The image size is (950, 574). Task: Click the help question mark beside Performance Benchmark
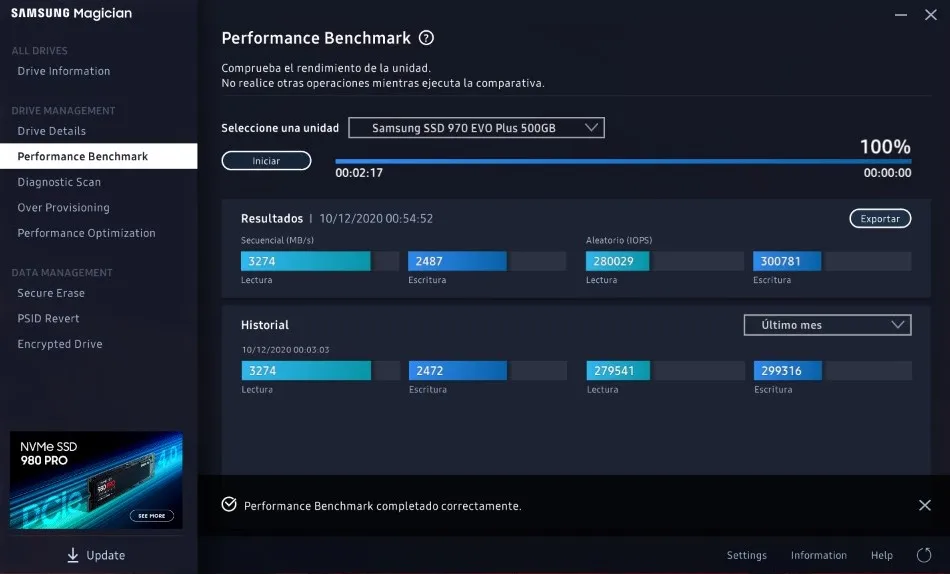tap(427, 38)
